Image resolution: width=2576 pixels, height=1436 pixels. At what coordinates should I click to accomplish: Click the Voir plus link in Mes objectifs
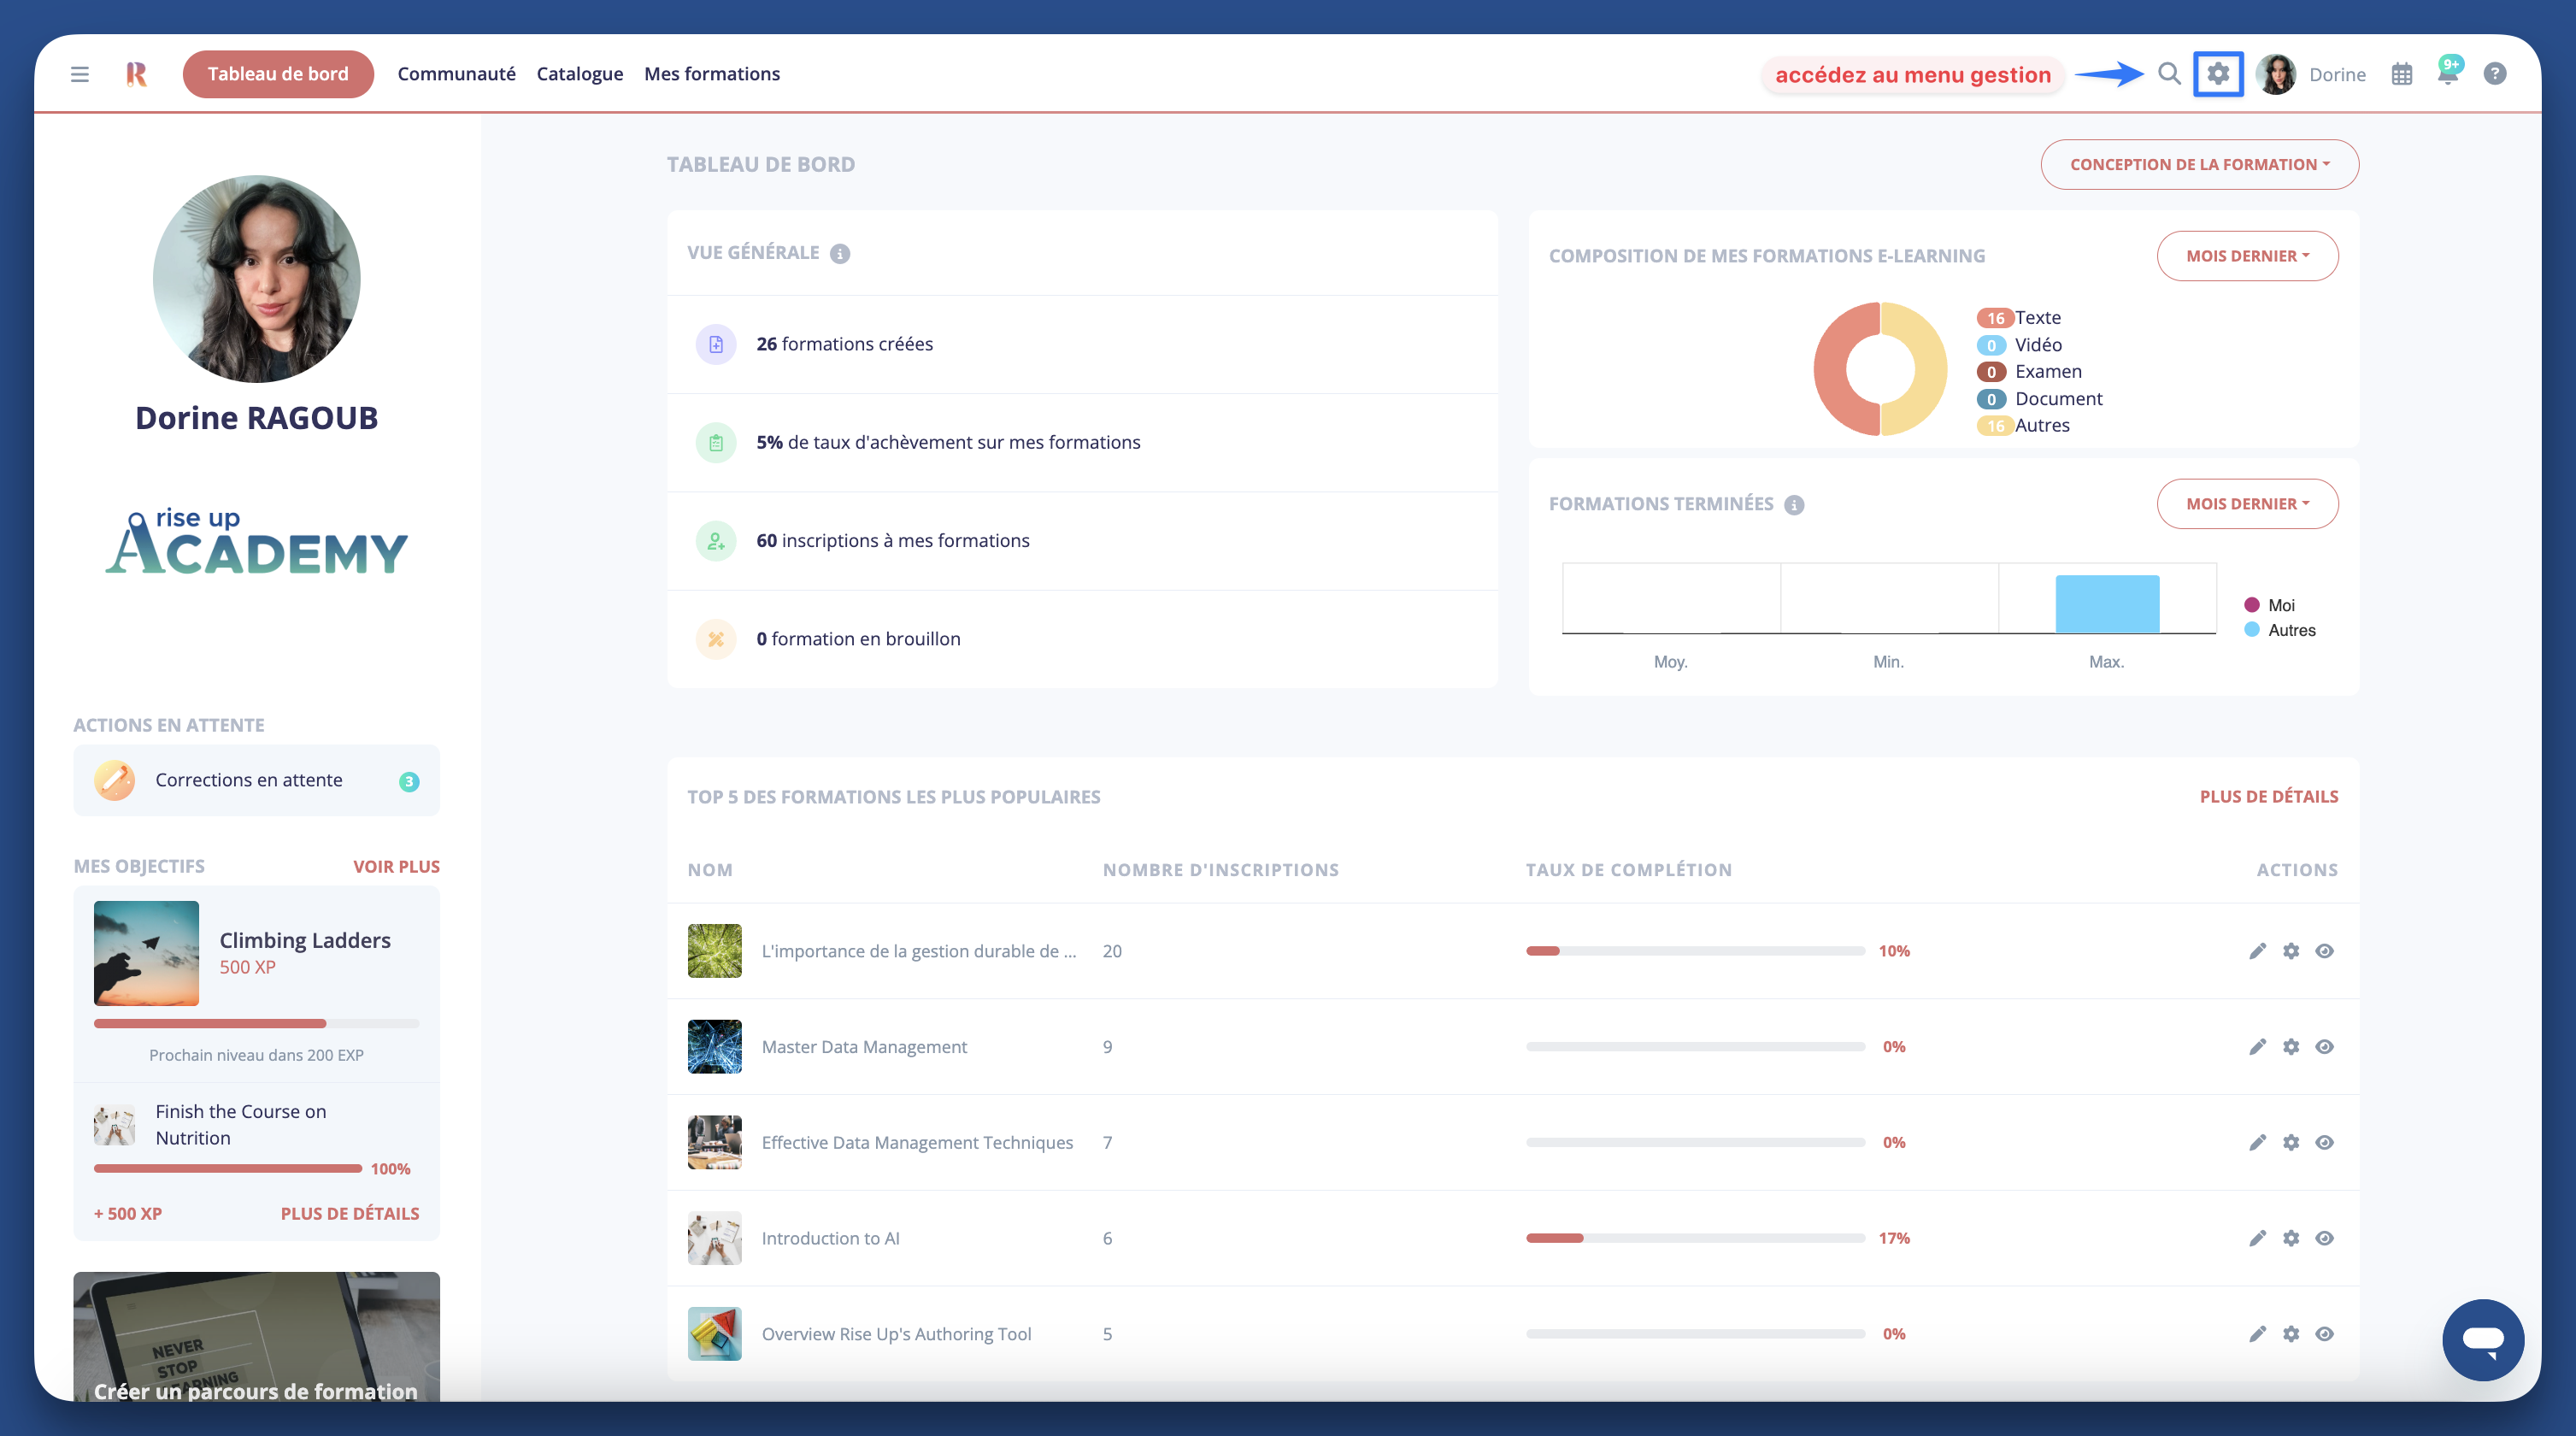tap(396, 867)
